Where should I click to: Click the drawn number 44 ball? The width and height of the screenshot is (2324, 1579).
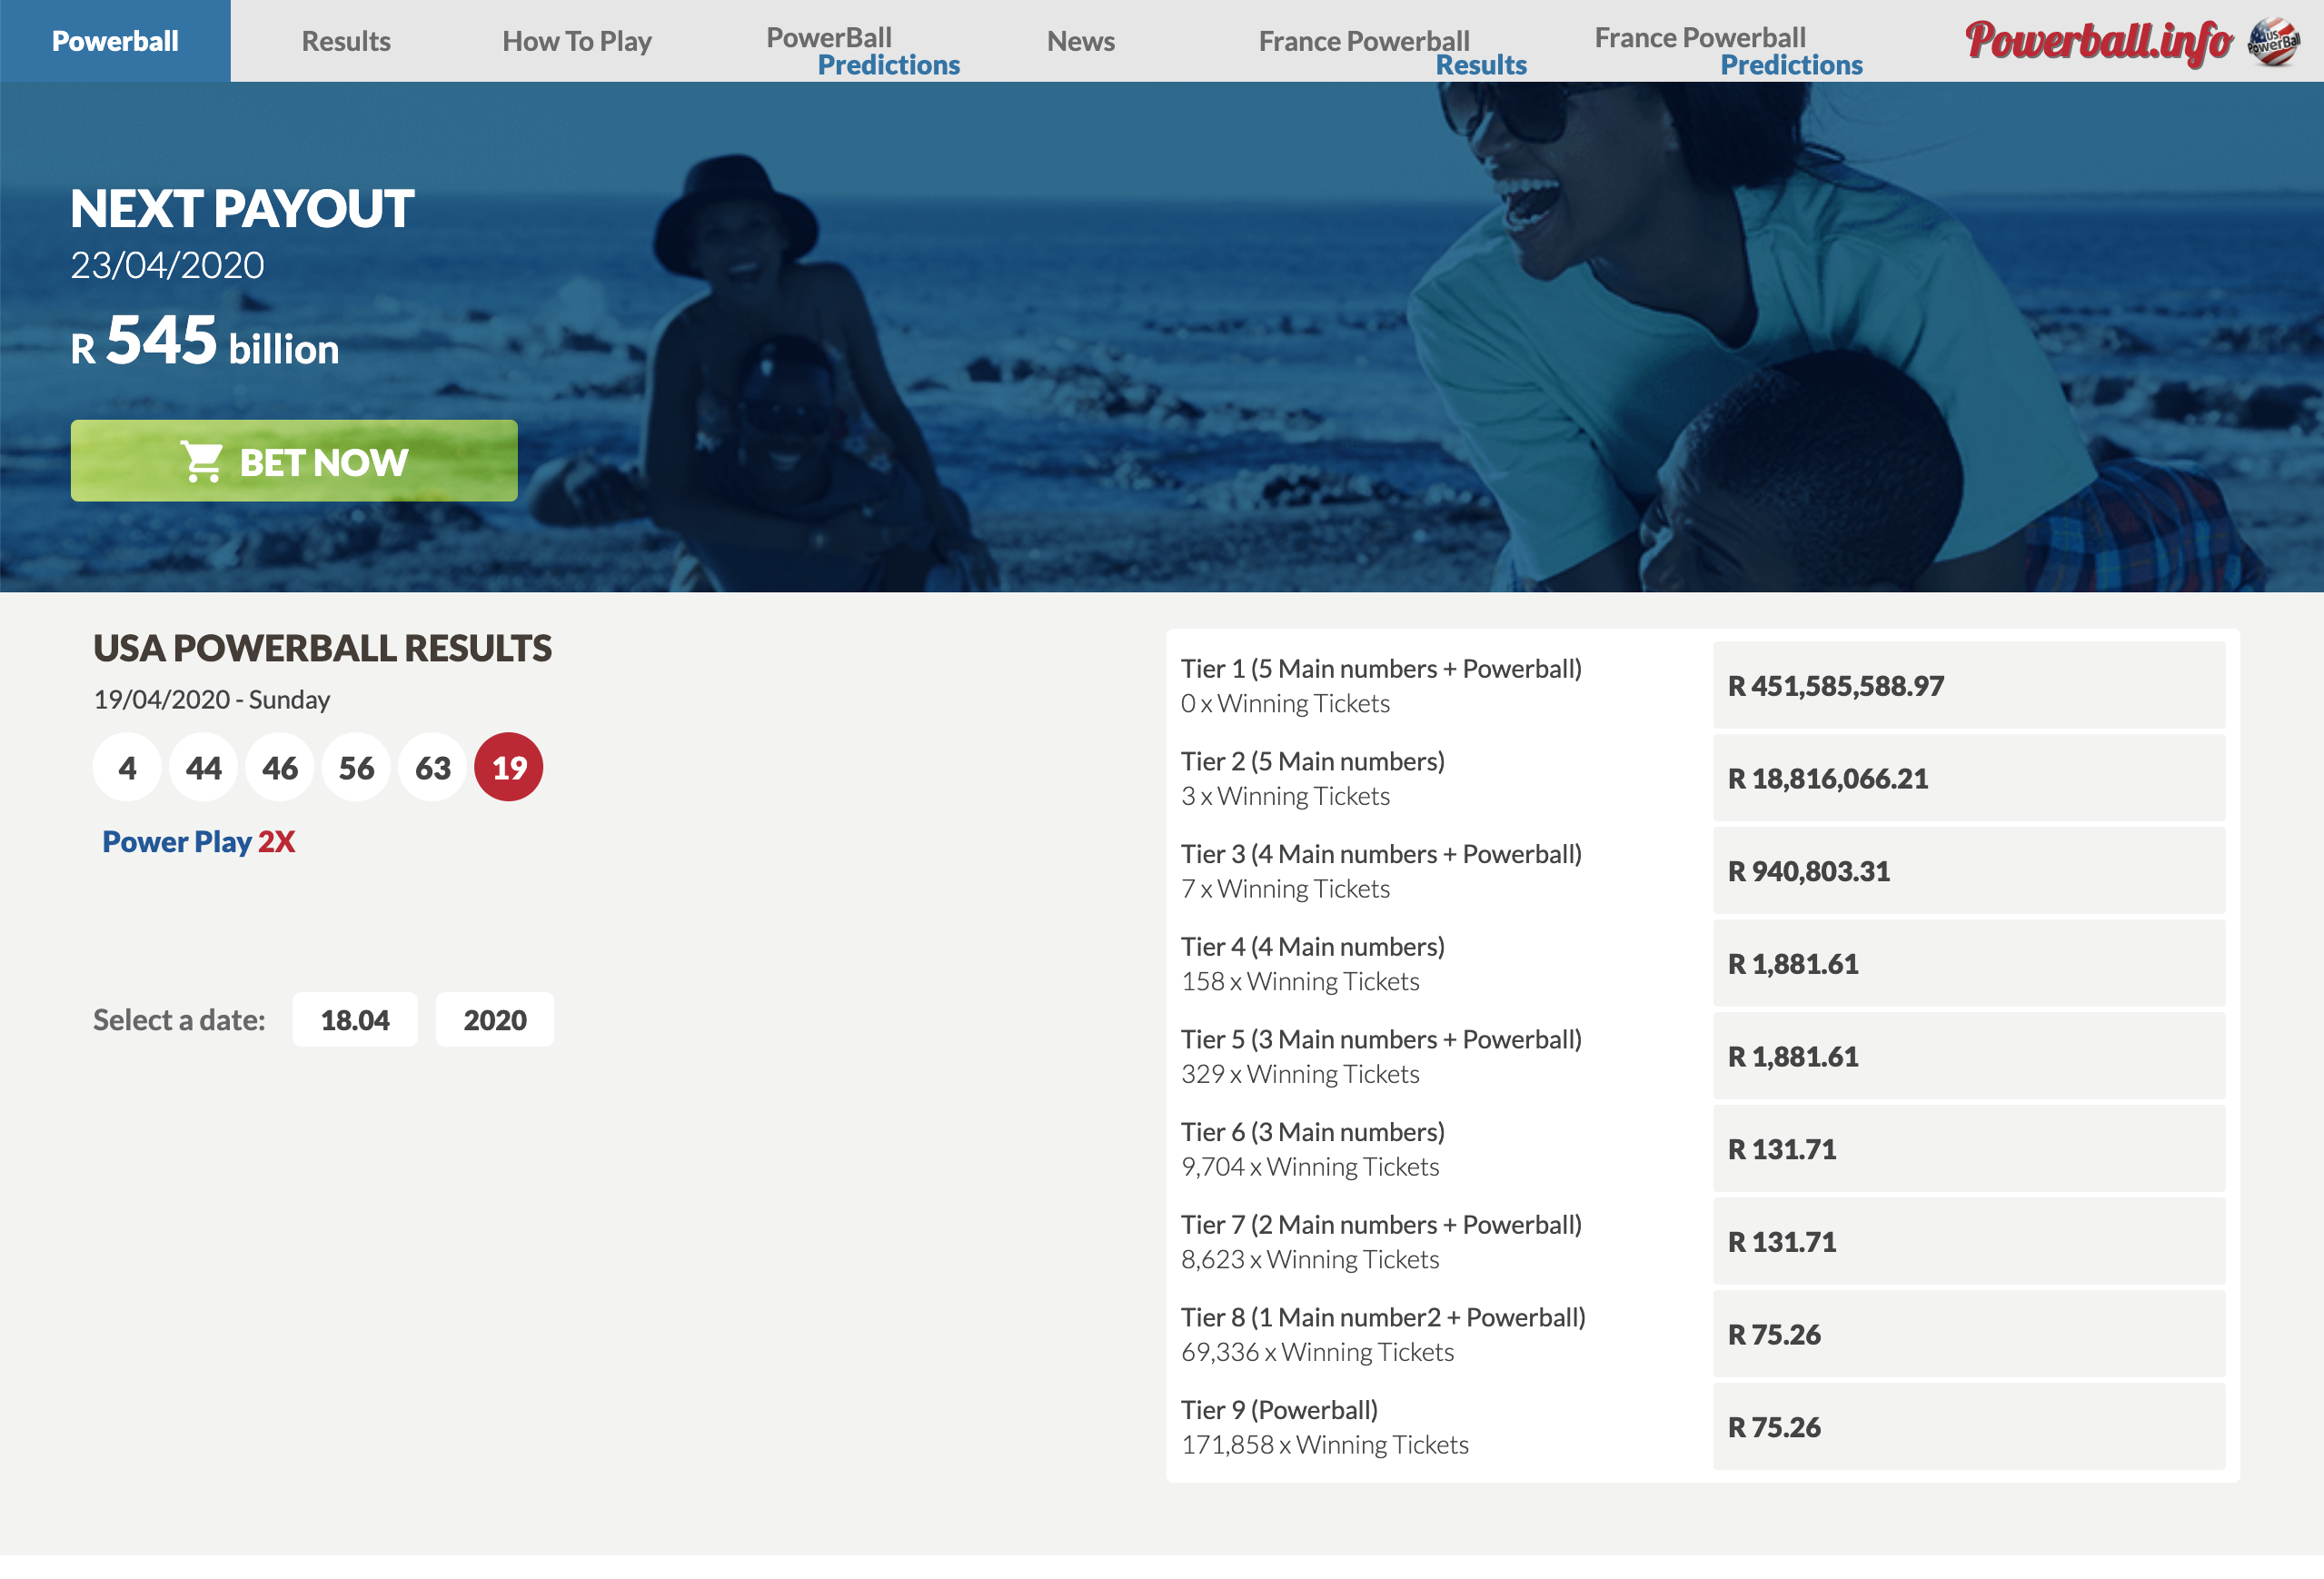tap(204, 768)
